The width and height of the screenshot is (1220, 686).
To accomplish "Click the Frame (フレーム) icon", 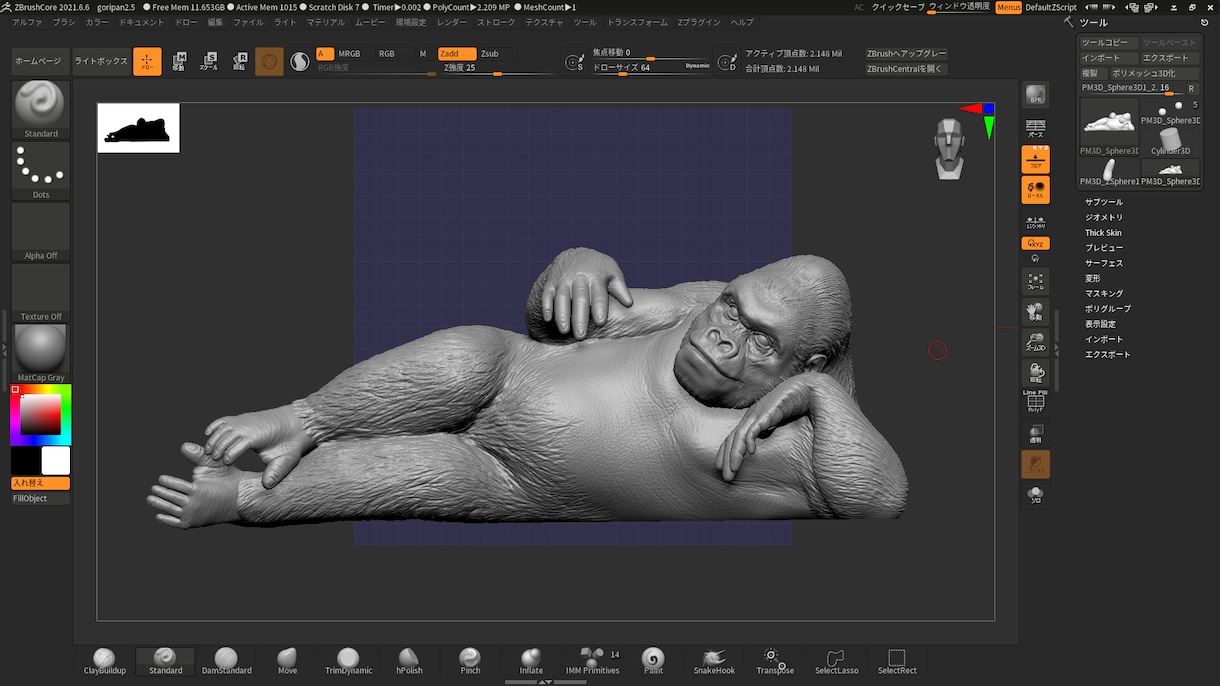I will pyautogui.click(x=1035, y=282).
